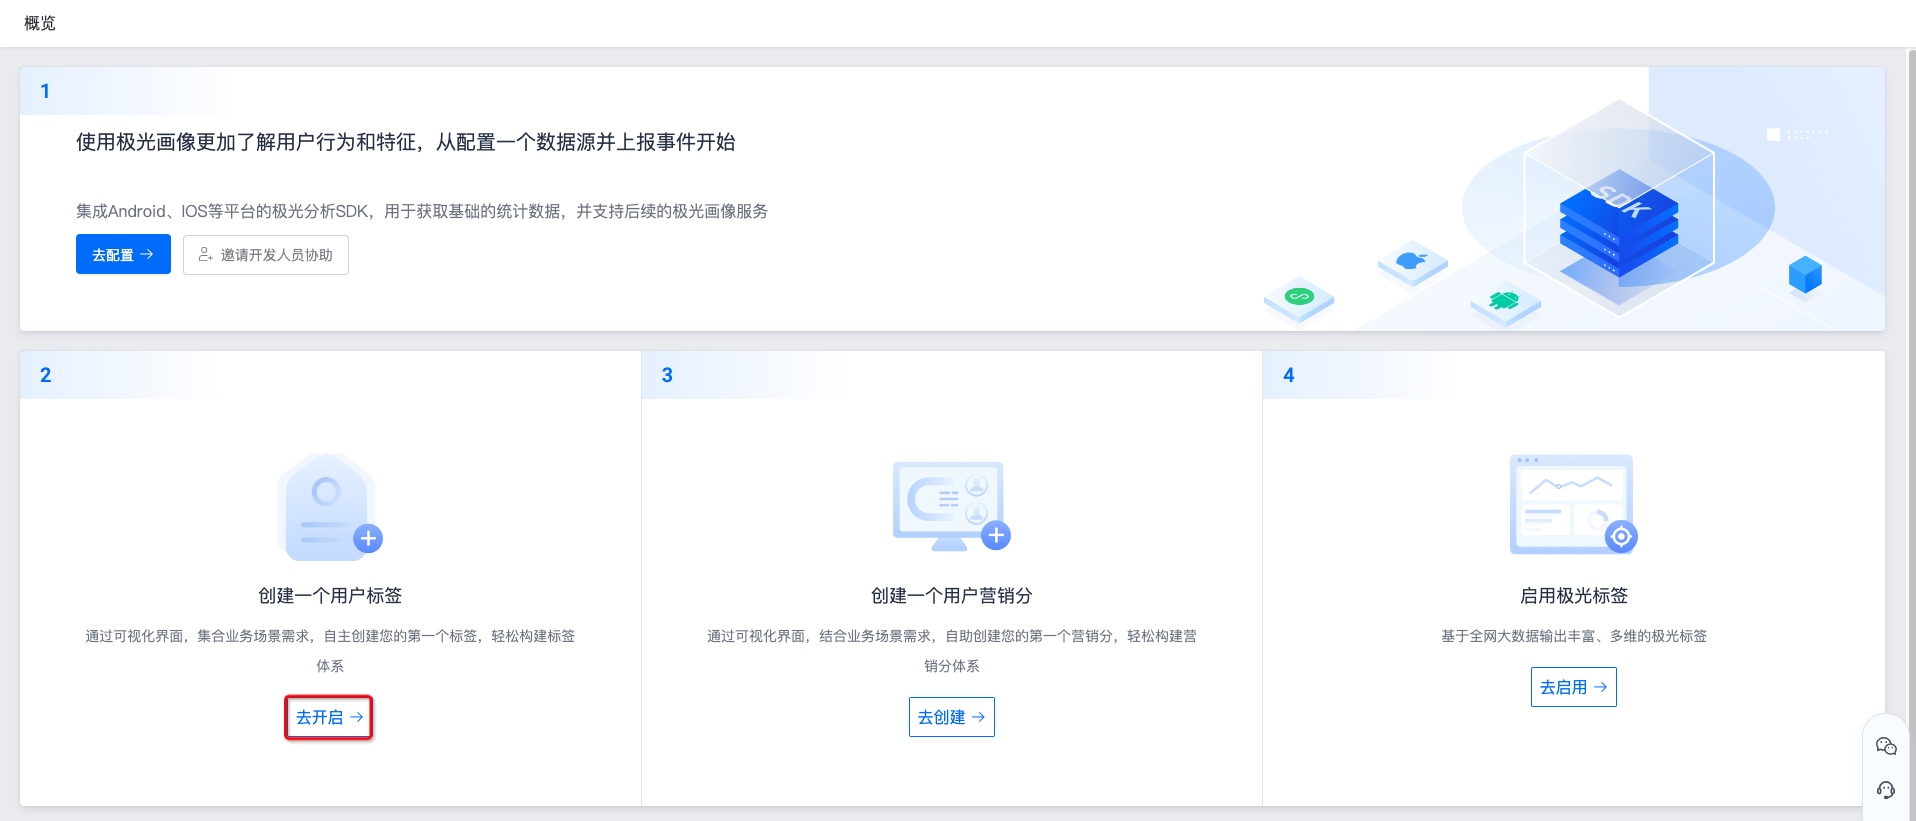Click the description starting 集成Android、IOS等平台
Viewport: 1916px width, 821px height.
click(422, 211)
